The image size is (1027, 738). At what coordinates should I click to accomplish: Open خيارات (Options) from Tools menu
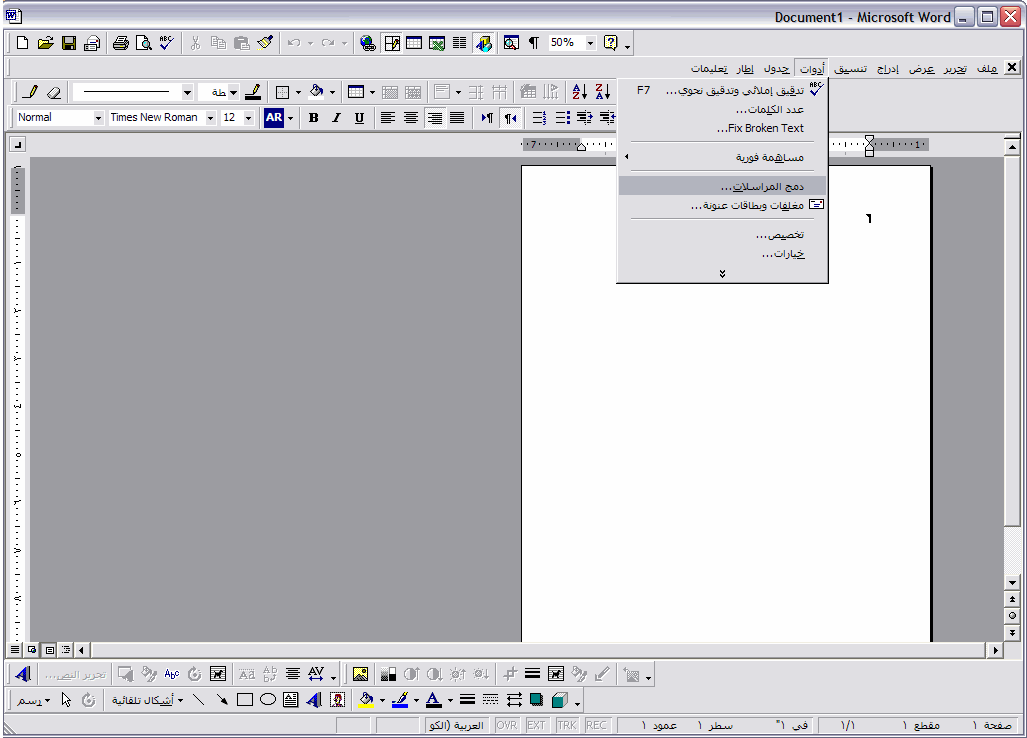pos(722,253)
